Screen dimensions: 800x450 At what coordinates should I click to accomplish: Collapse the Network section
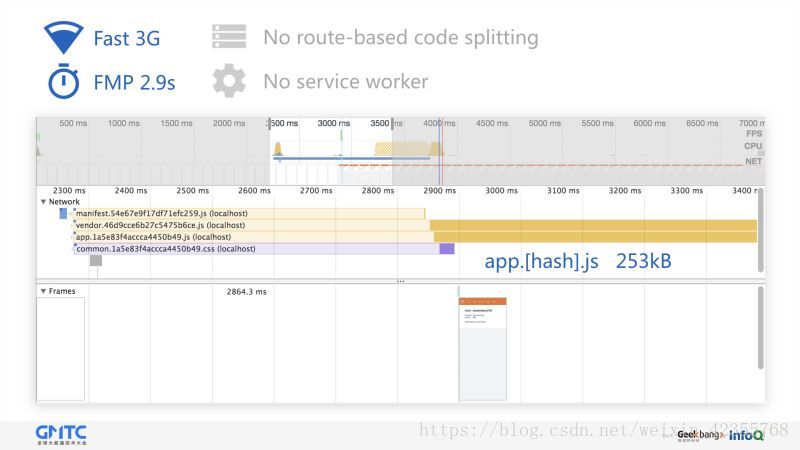coord(43,202)
